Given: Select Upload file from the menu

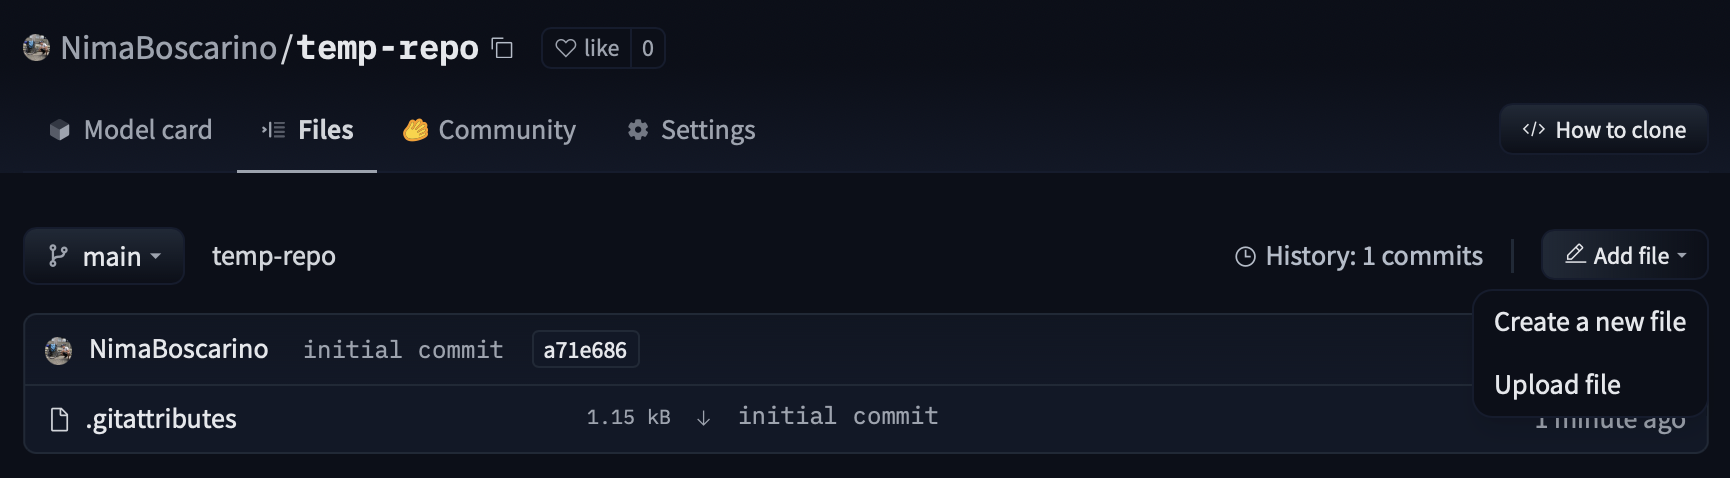Looking at the screenshot, I should point(1557,385).
